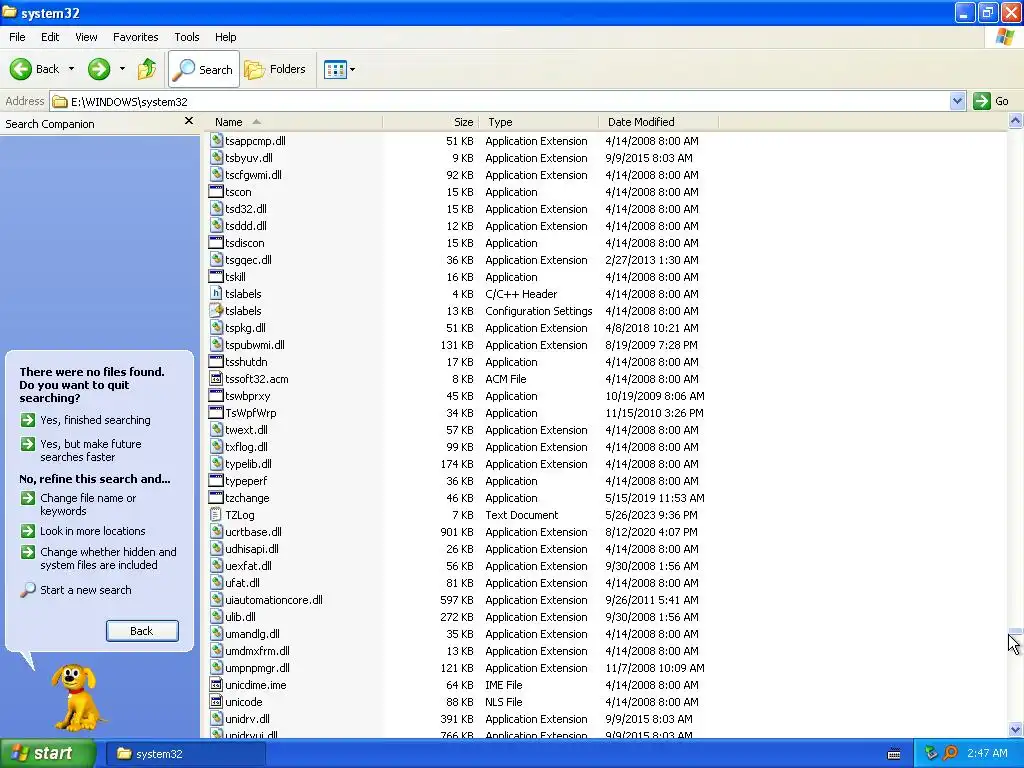Open the File menu
This screenshot has height=768, width=1024.
click(x=18, y=37)
